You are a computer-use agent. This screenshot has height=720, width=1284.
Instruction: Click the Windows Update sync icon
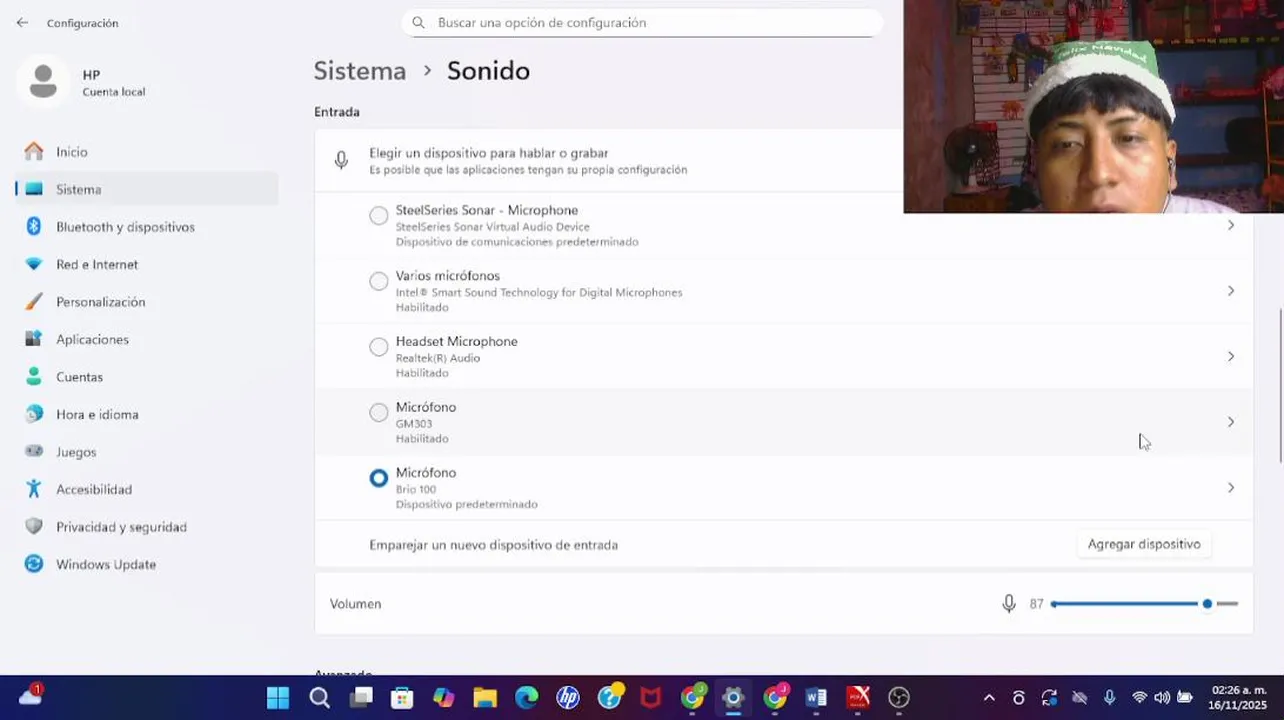[x=34, y=564]
